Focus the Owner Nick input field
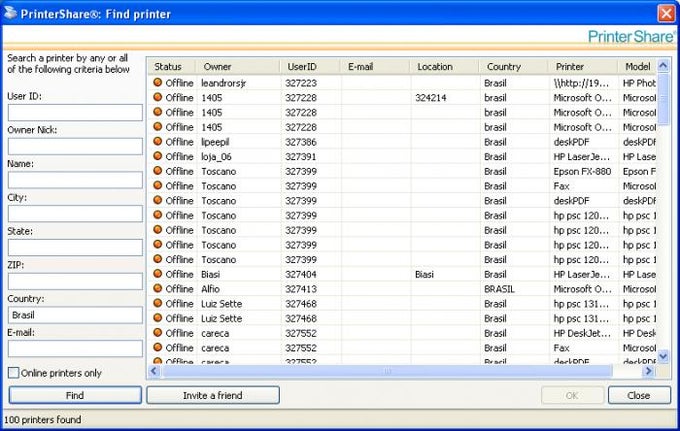The image size is (680, 431). coord(75,146)
